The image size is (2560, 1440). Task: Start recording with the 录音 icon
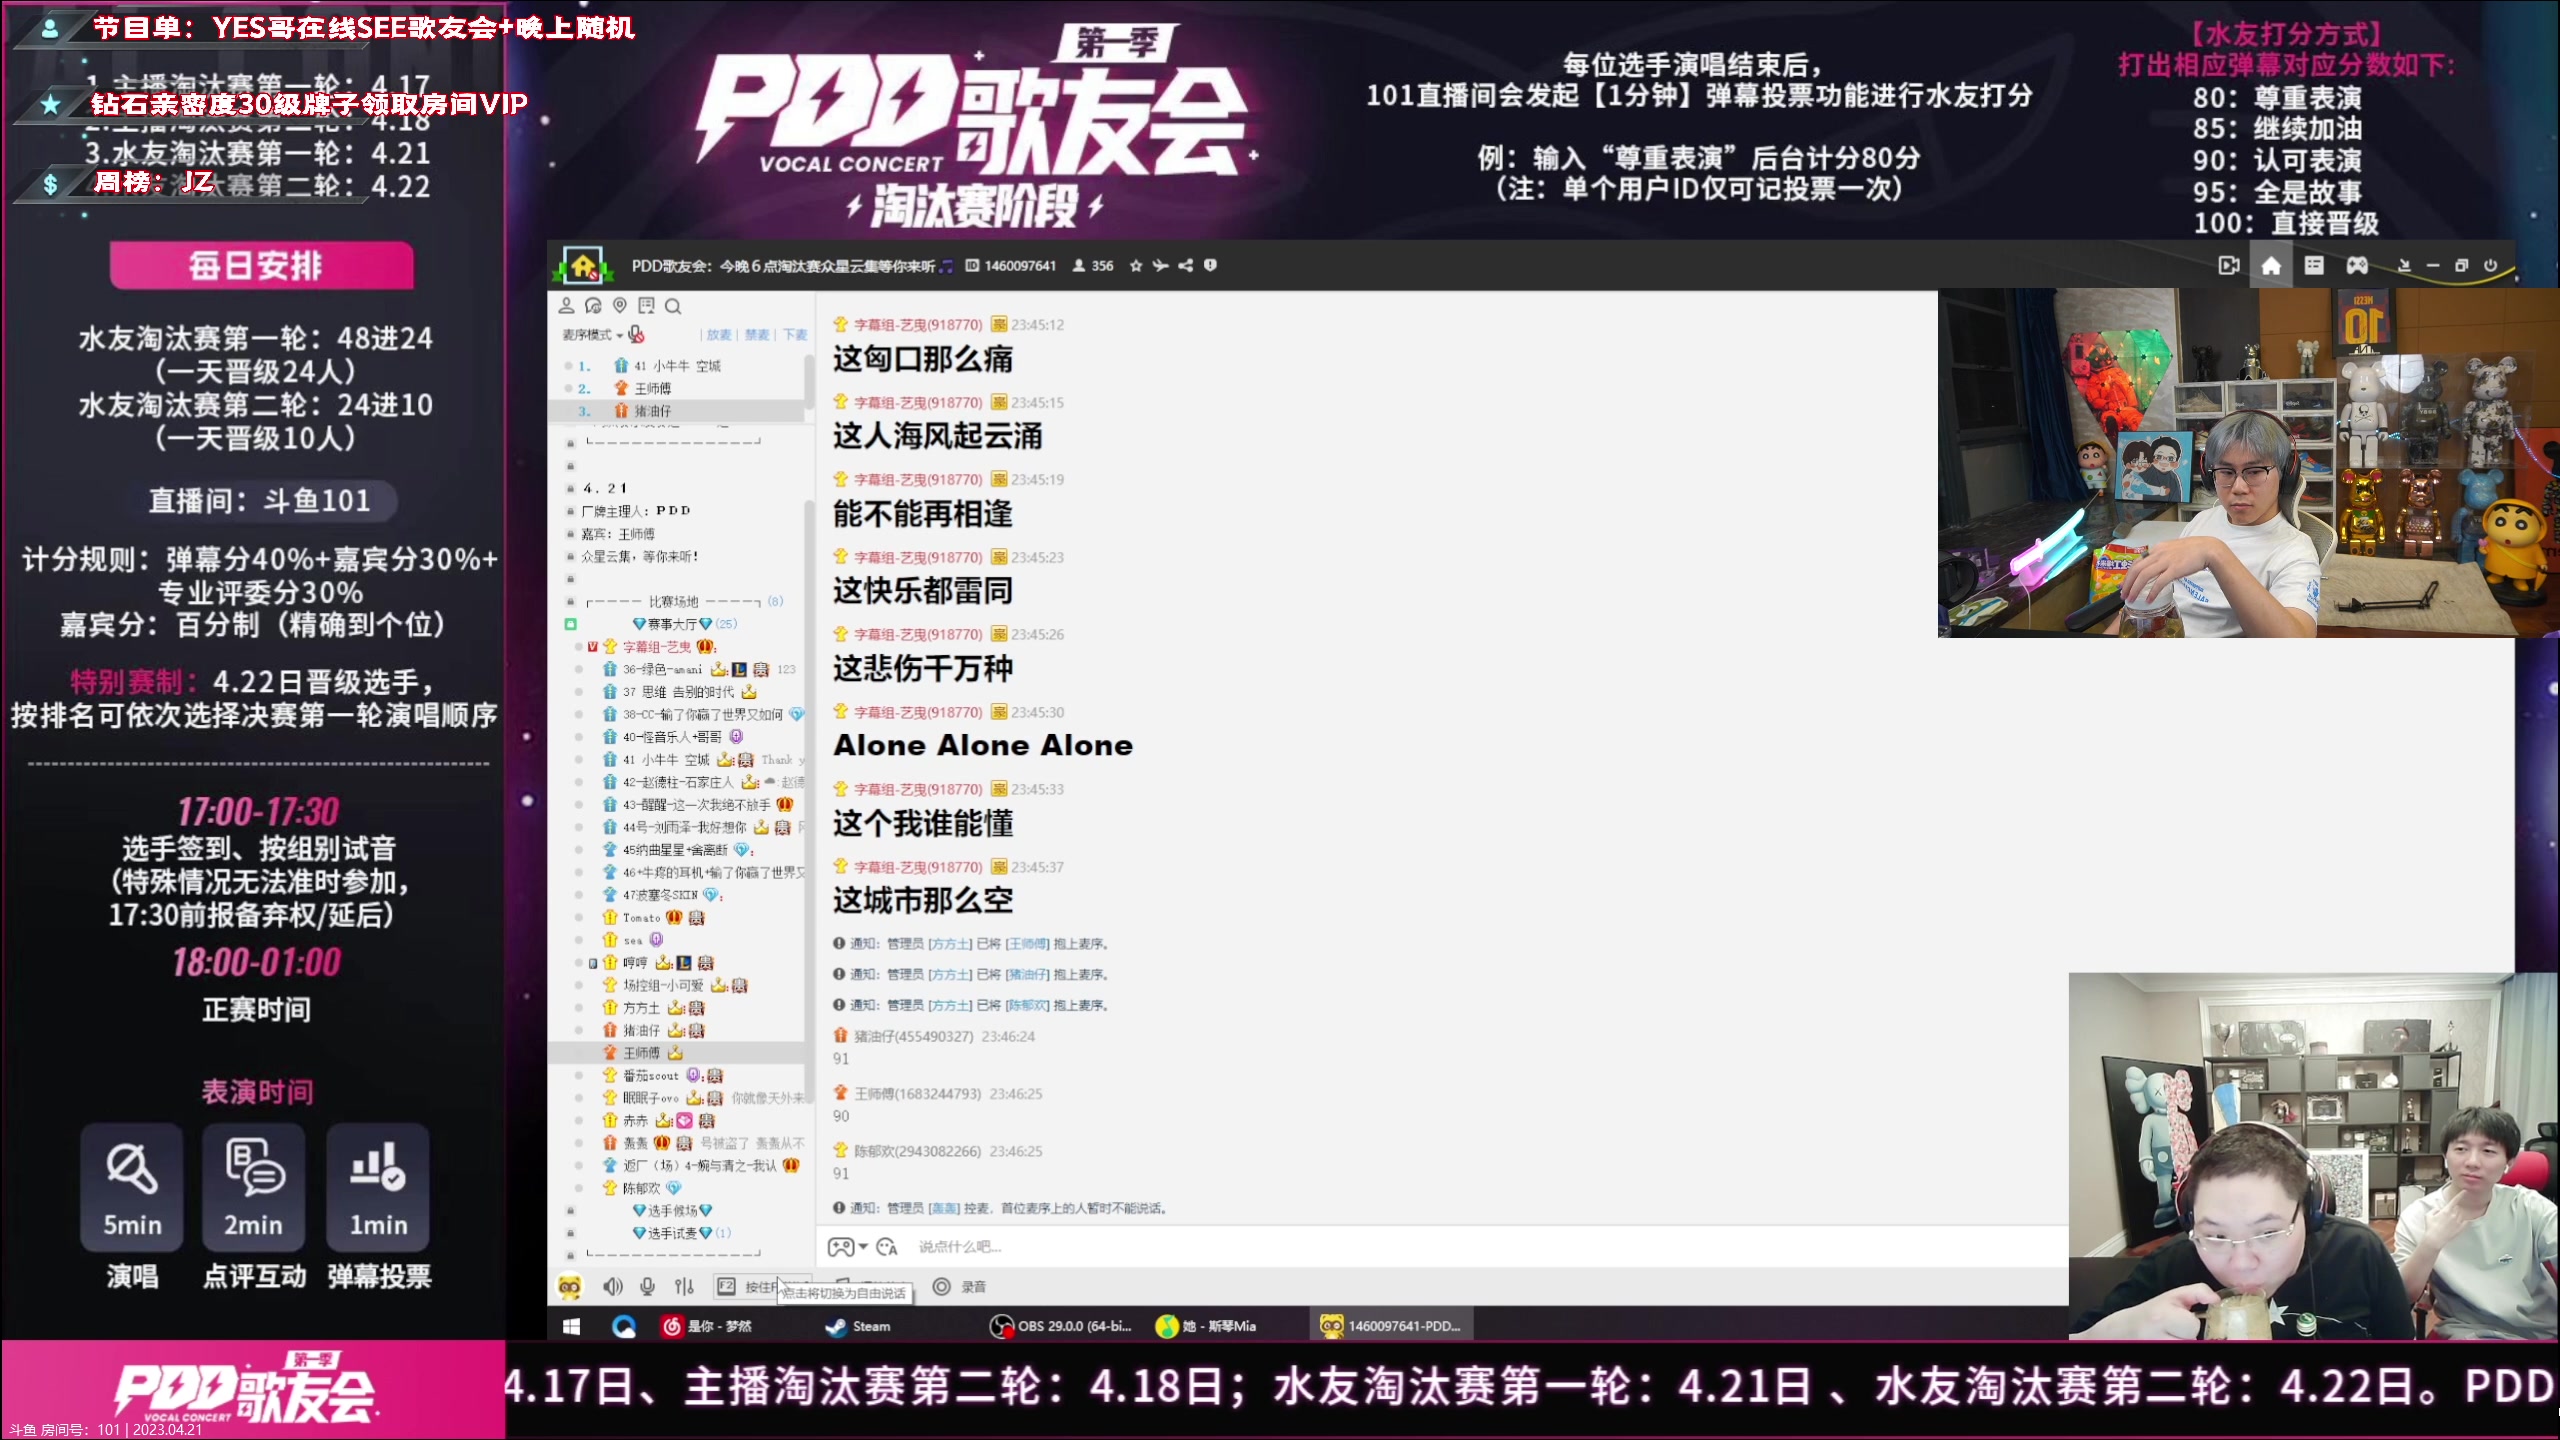pyautogui.click(x=941, y=1287)
